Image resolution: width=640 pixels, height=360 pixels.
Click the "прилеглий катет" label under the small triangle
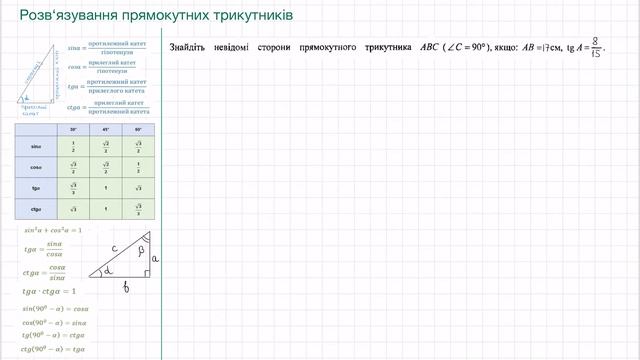tap(34, 110)
